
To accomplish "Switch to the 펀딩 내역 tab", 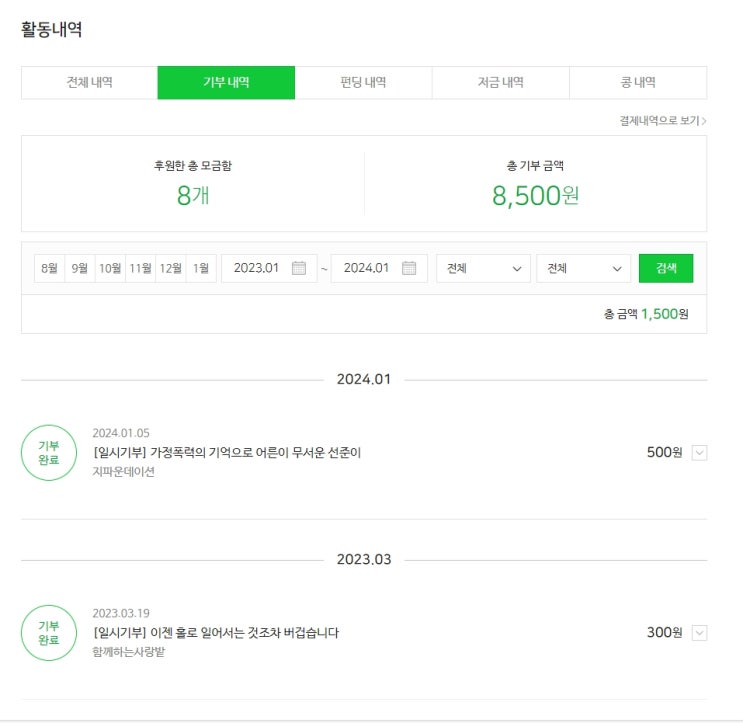I will (x=363, y=83).
